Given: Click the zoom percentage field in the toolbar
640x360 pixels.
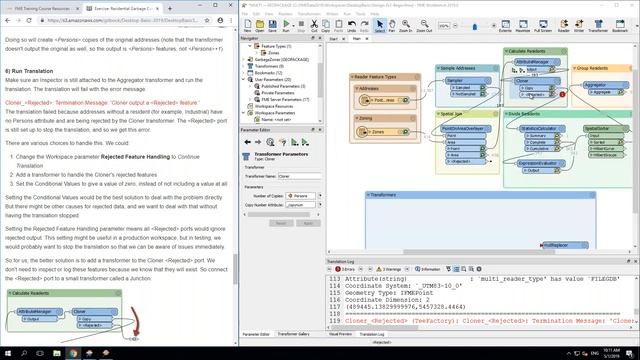Looking at the screenshot, I should (444, 26).
